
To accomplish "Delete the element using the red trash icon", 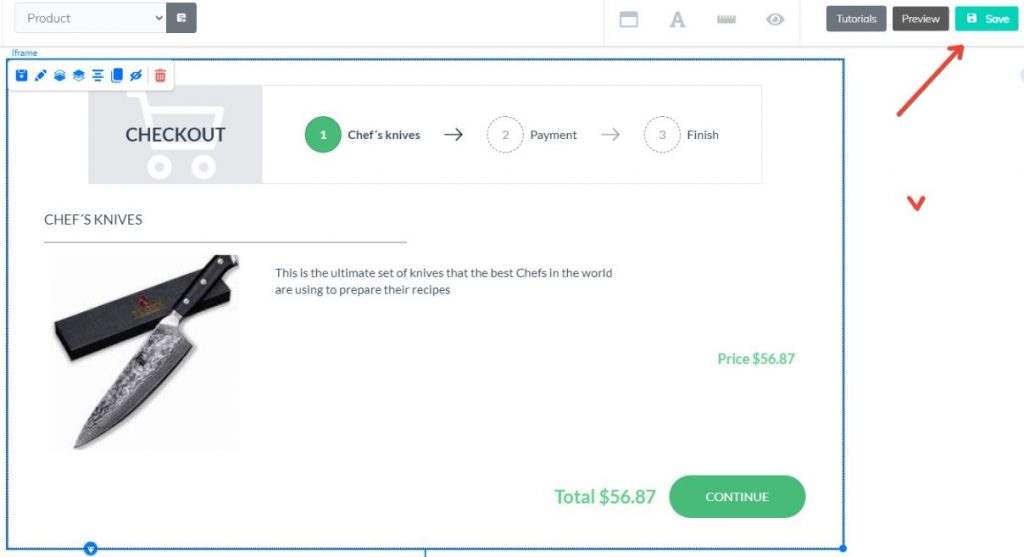I will click(x=160, y=76).
